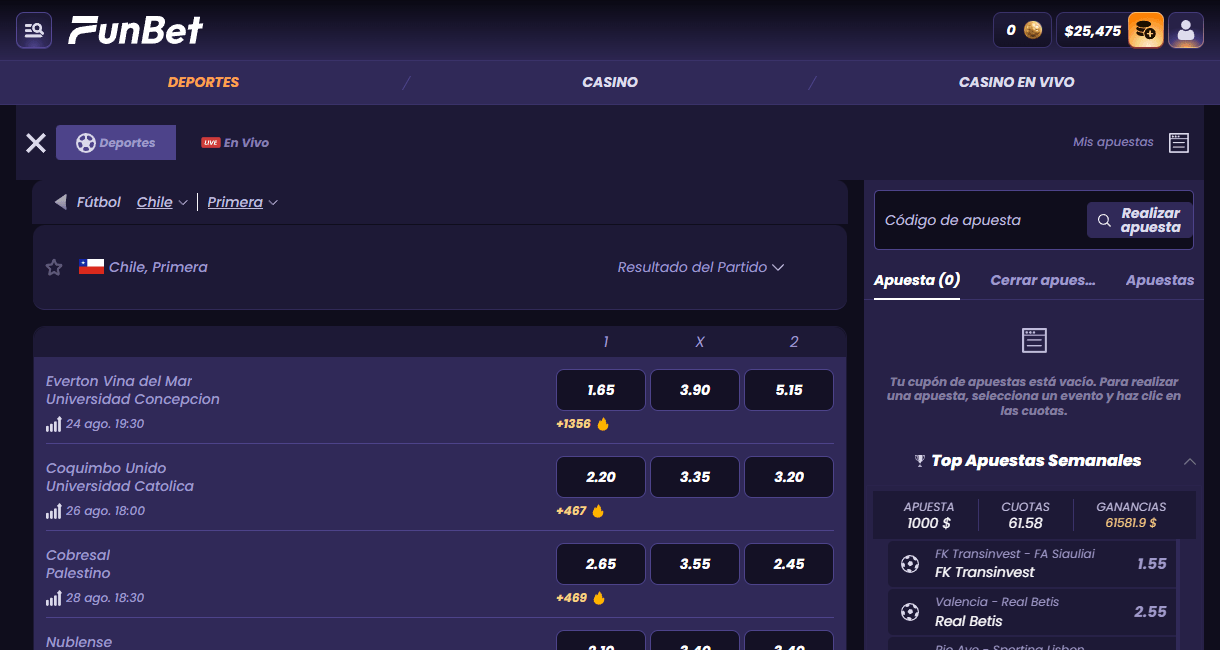Select draw odds 3.90 for Everton match

coord(695,390)
